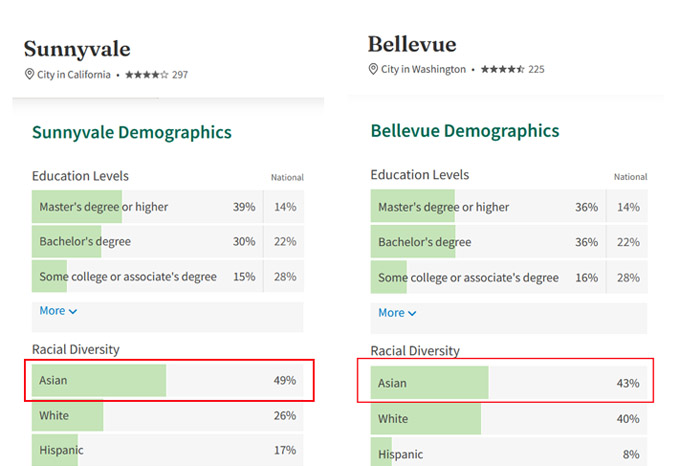Click Sunnyvale's star rating icons

[x=146, y=75]
